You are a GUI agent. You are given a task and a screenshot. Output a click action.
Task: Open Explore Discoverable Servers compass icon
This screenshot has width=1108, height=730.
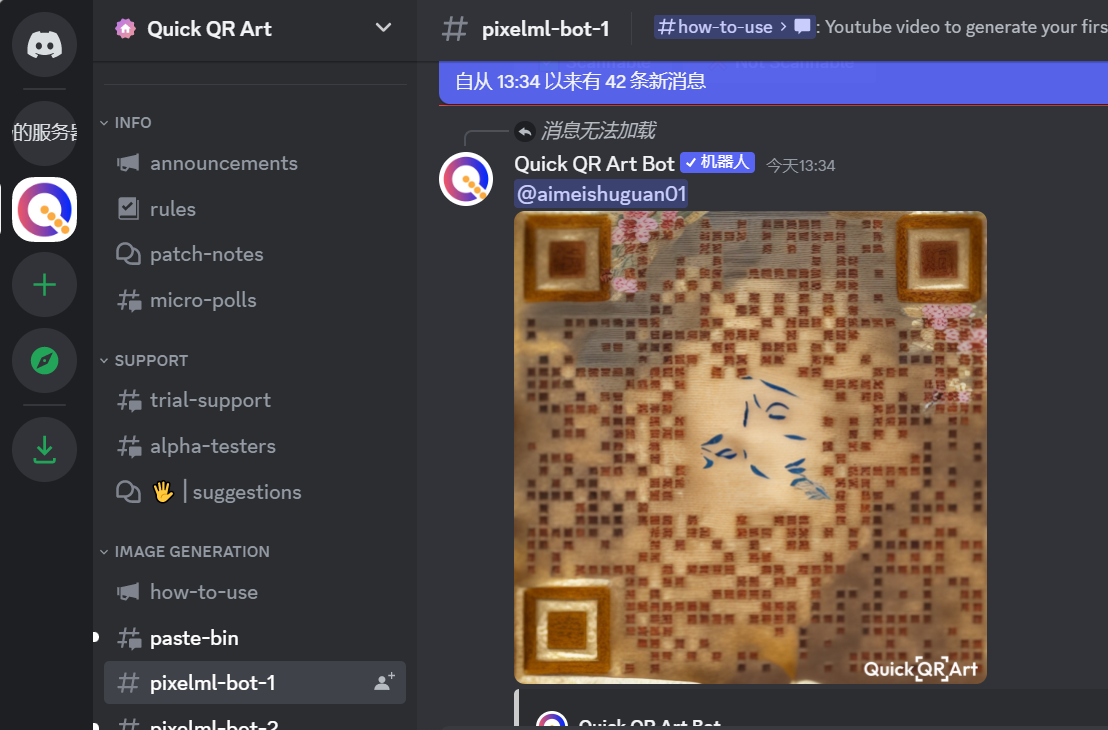45,360
